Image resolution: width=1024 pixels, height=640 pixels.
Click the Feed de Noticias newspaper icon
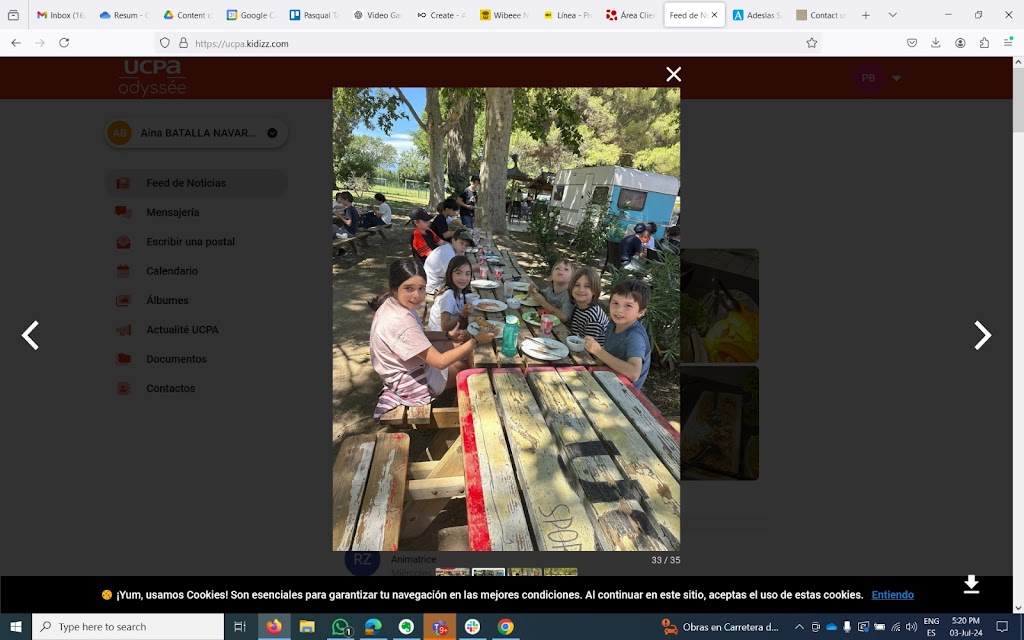pyautogui.click(x=123, y=184)
